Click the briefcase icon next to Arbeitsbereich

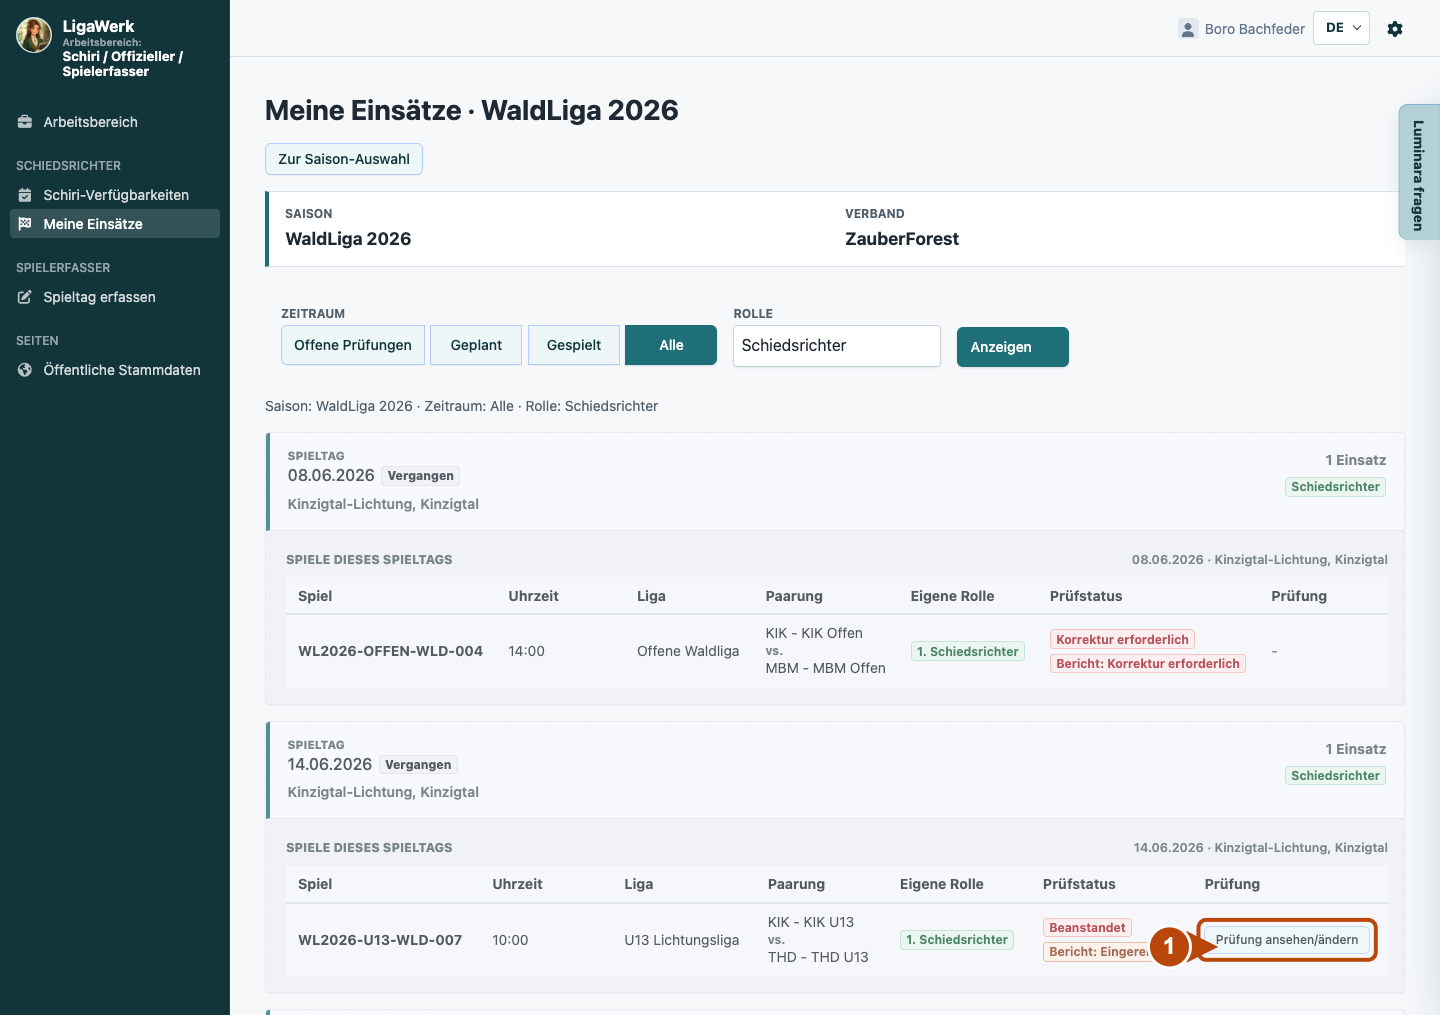point(25,122)
